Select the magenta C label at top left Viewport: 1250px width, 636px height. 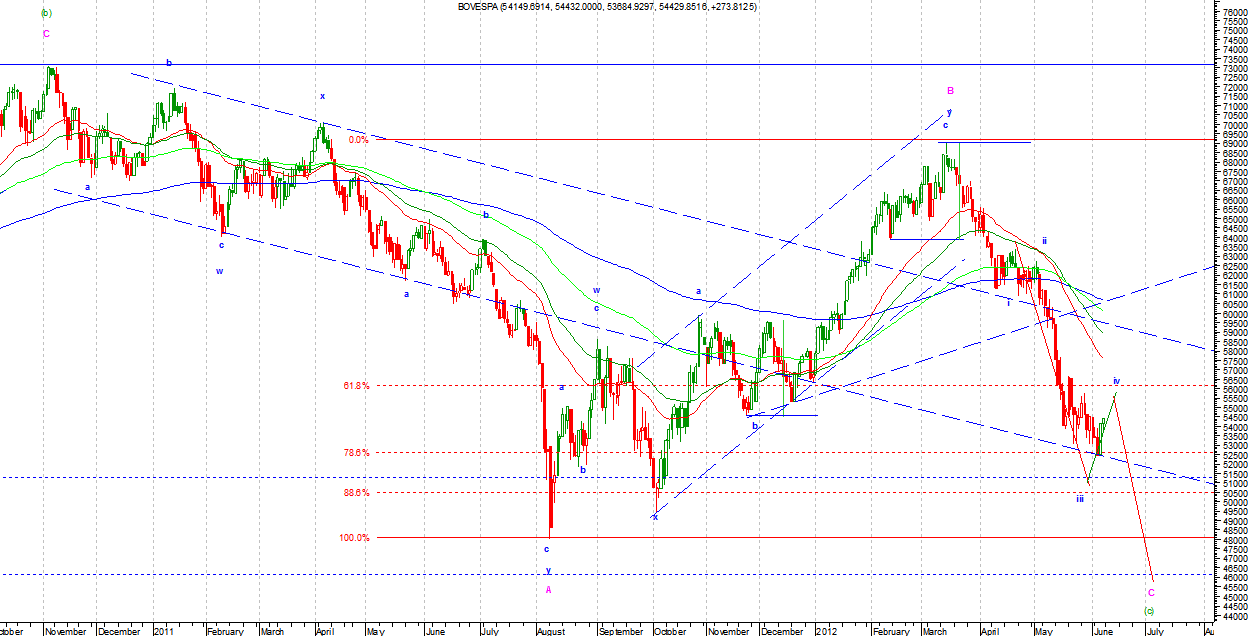pos(46,33)
